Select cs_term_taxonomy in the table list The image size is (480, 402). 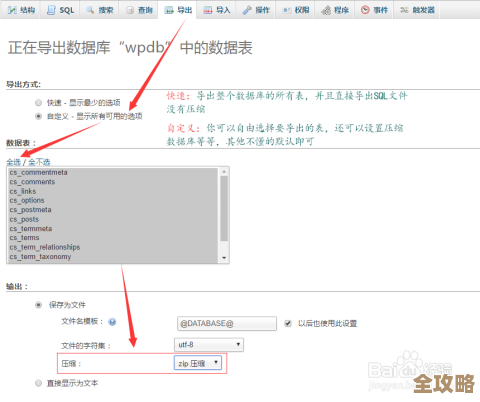pos(113,257)
